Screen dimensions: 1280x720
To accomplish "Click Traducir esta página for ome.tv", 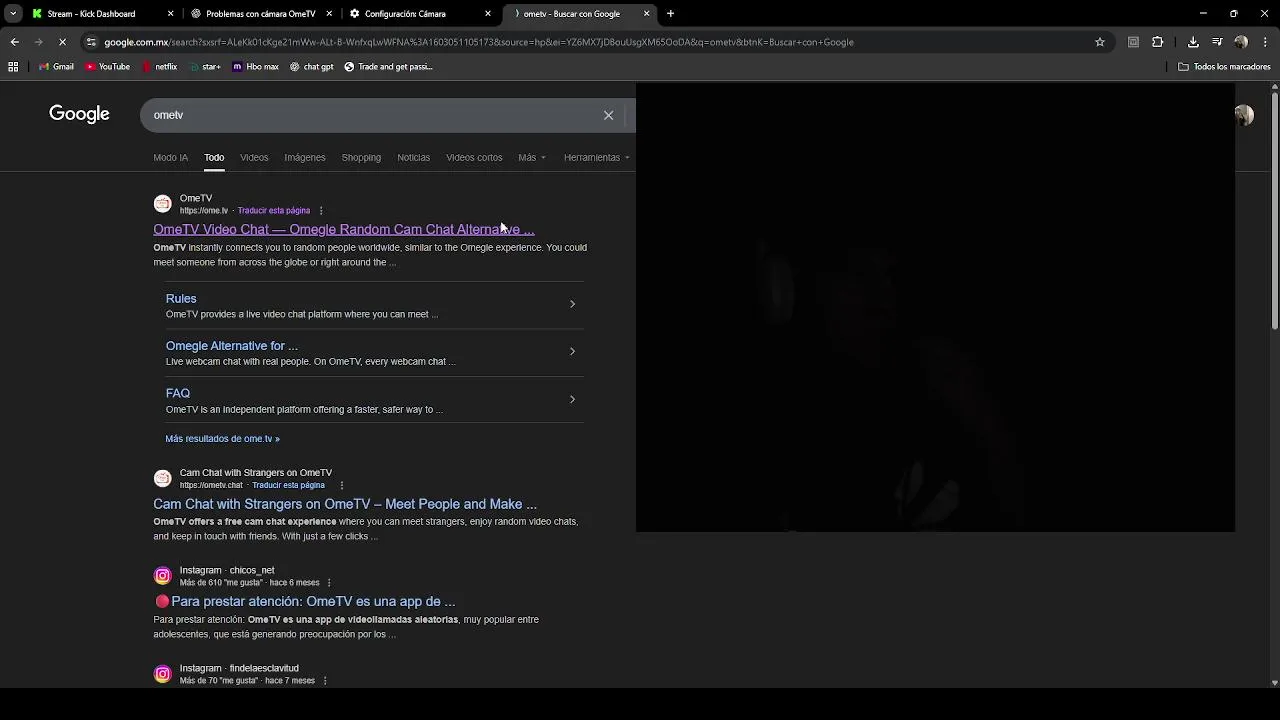I will tap(274, 211).
